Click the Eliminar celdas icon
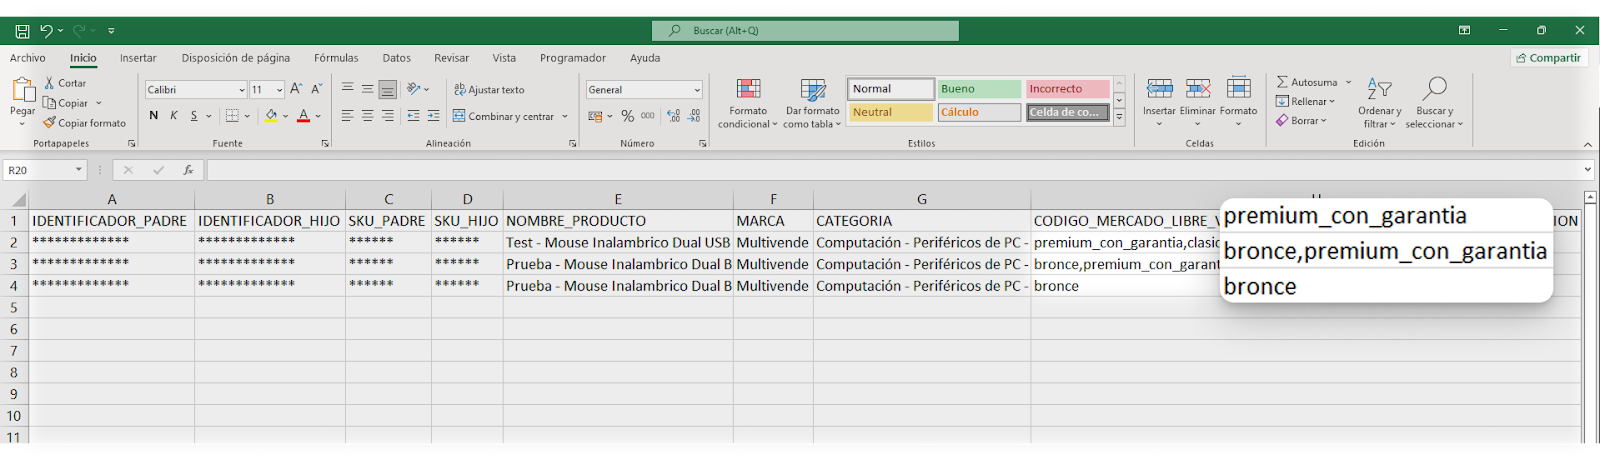 coord(1198,89)
